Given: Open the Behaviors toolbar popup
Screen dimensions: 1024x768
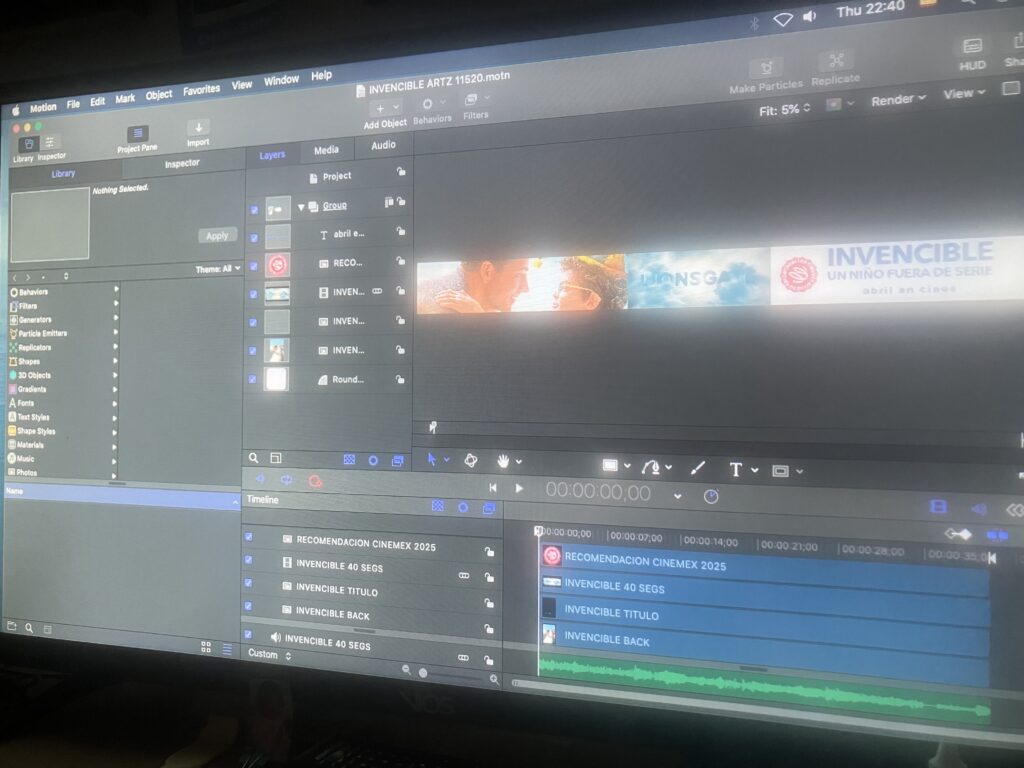Looking at the screenshot, I should coord(432,104).
